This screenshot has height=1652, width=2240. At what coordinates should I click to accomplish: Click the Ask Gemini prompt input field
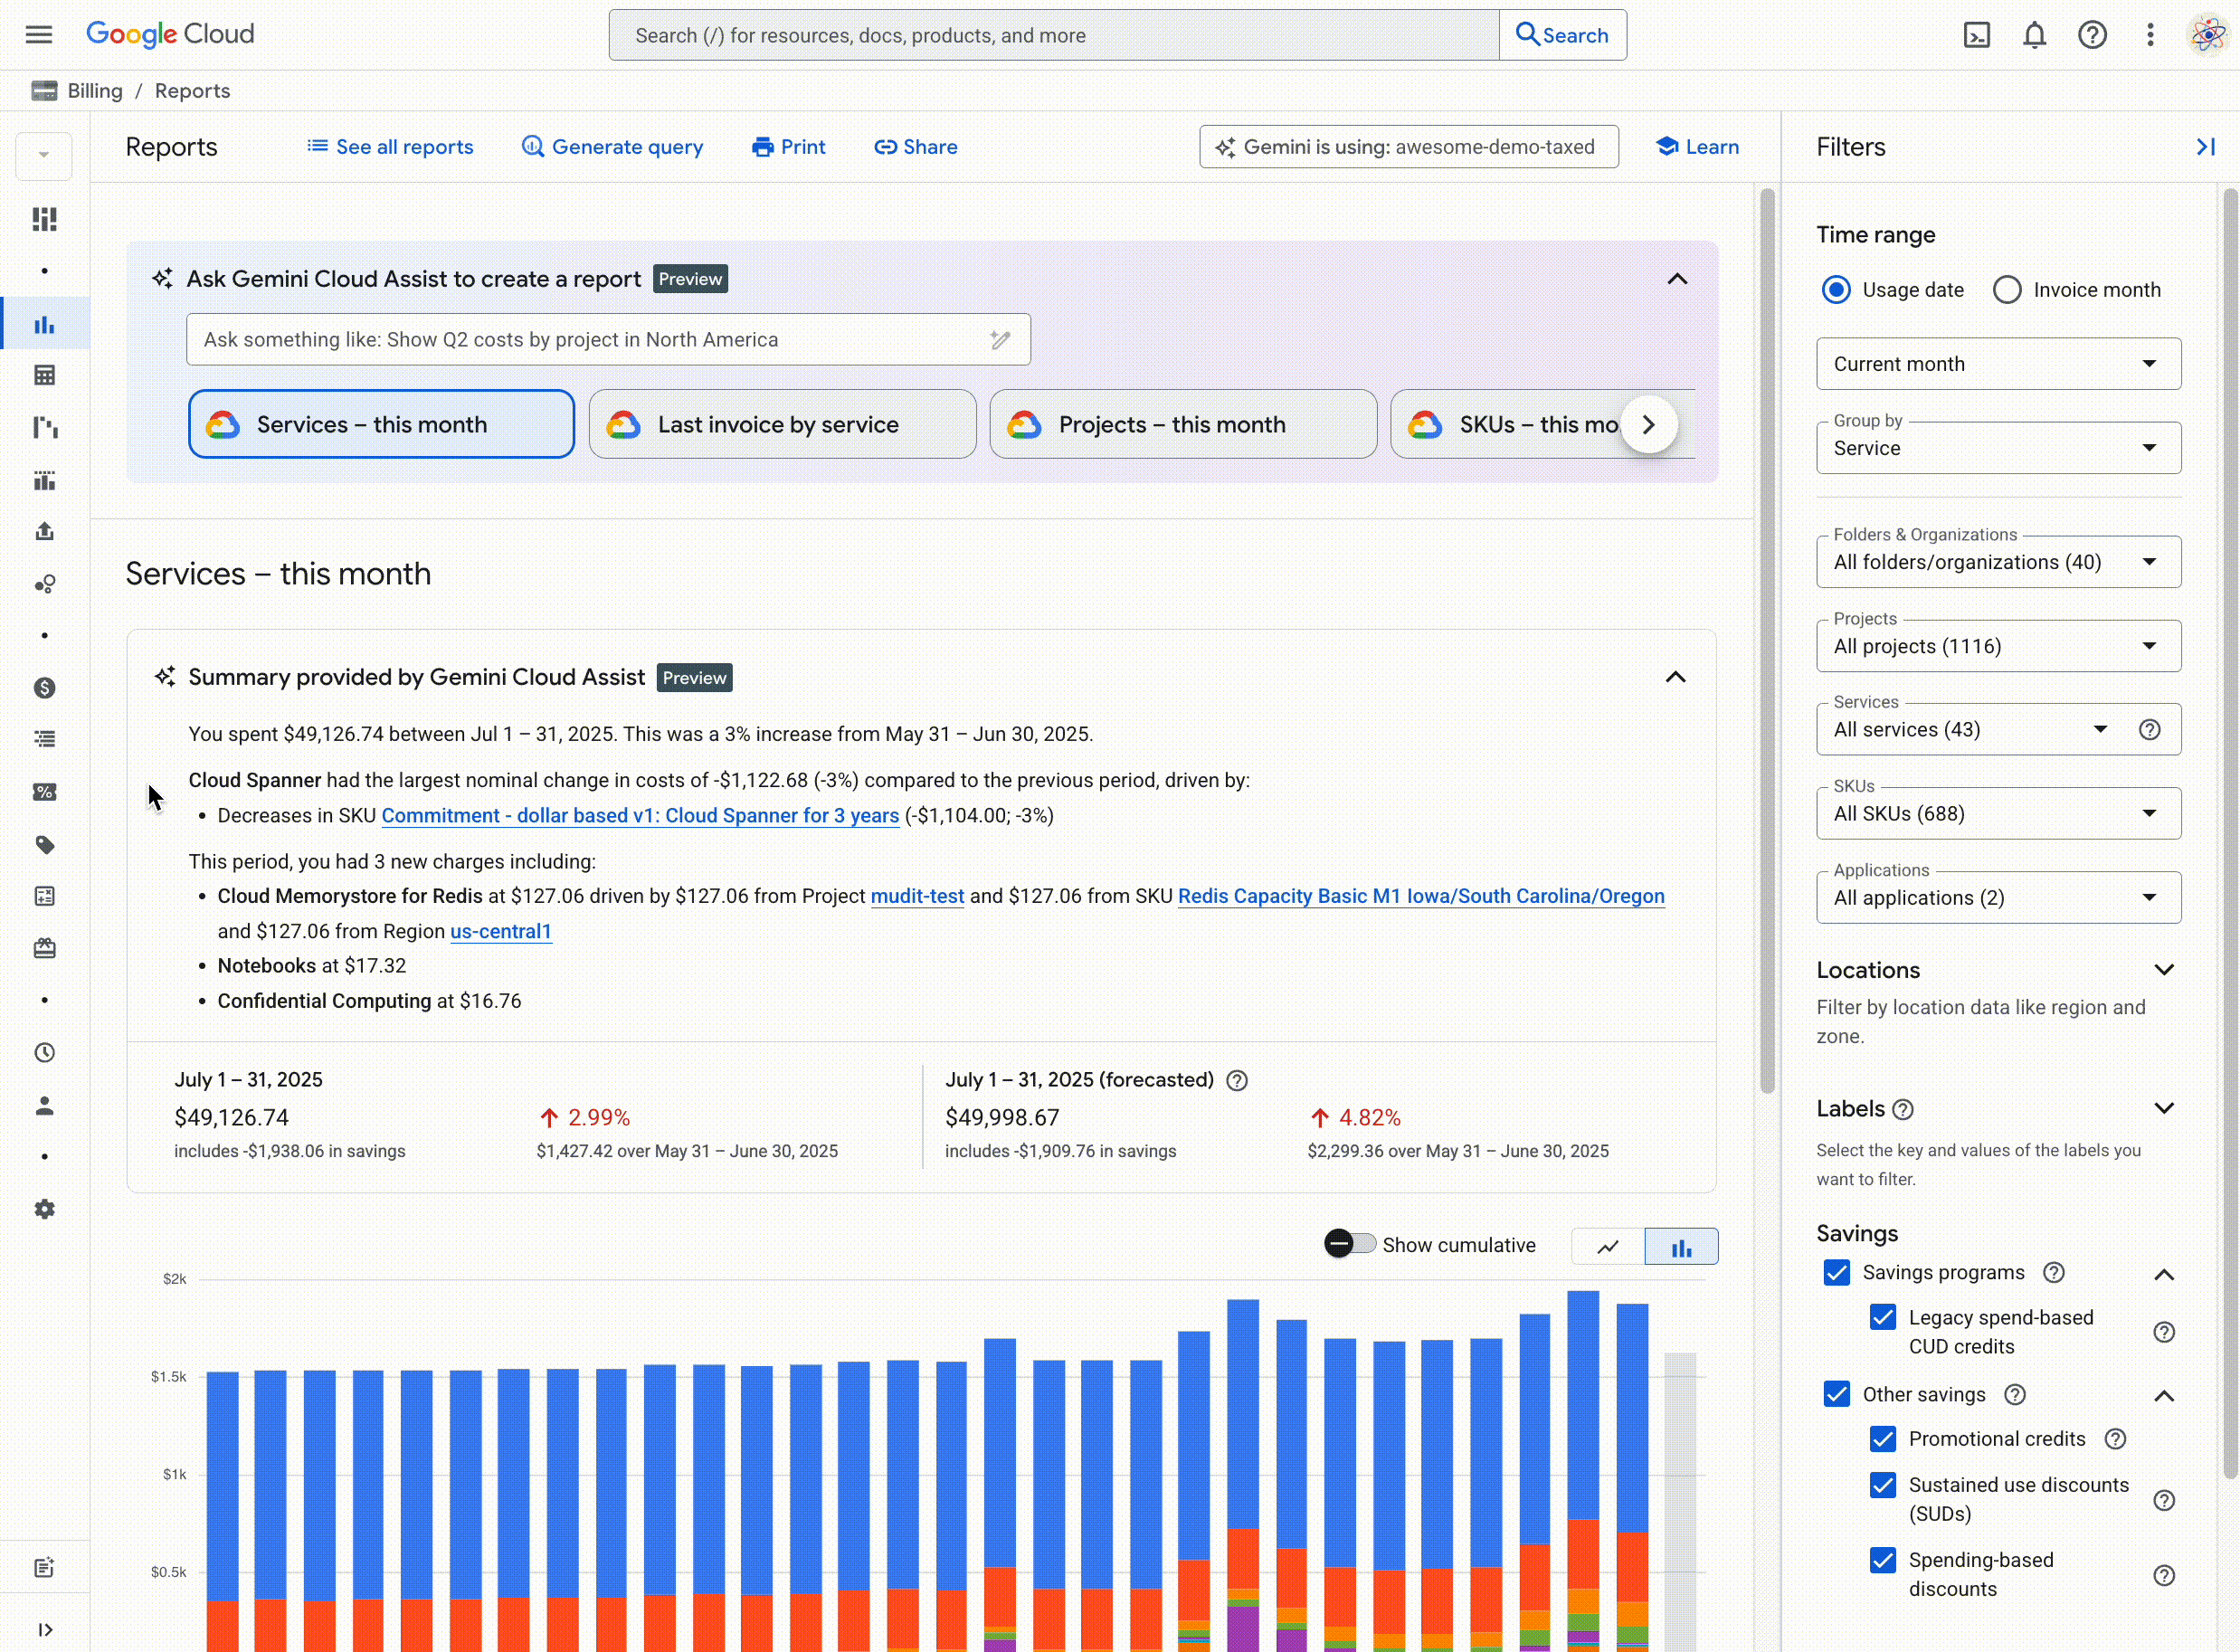pyautogui.click(x=608, y=340)
